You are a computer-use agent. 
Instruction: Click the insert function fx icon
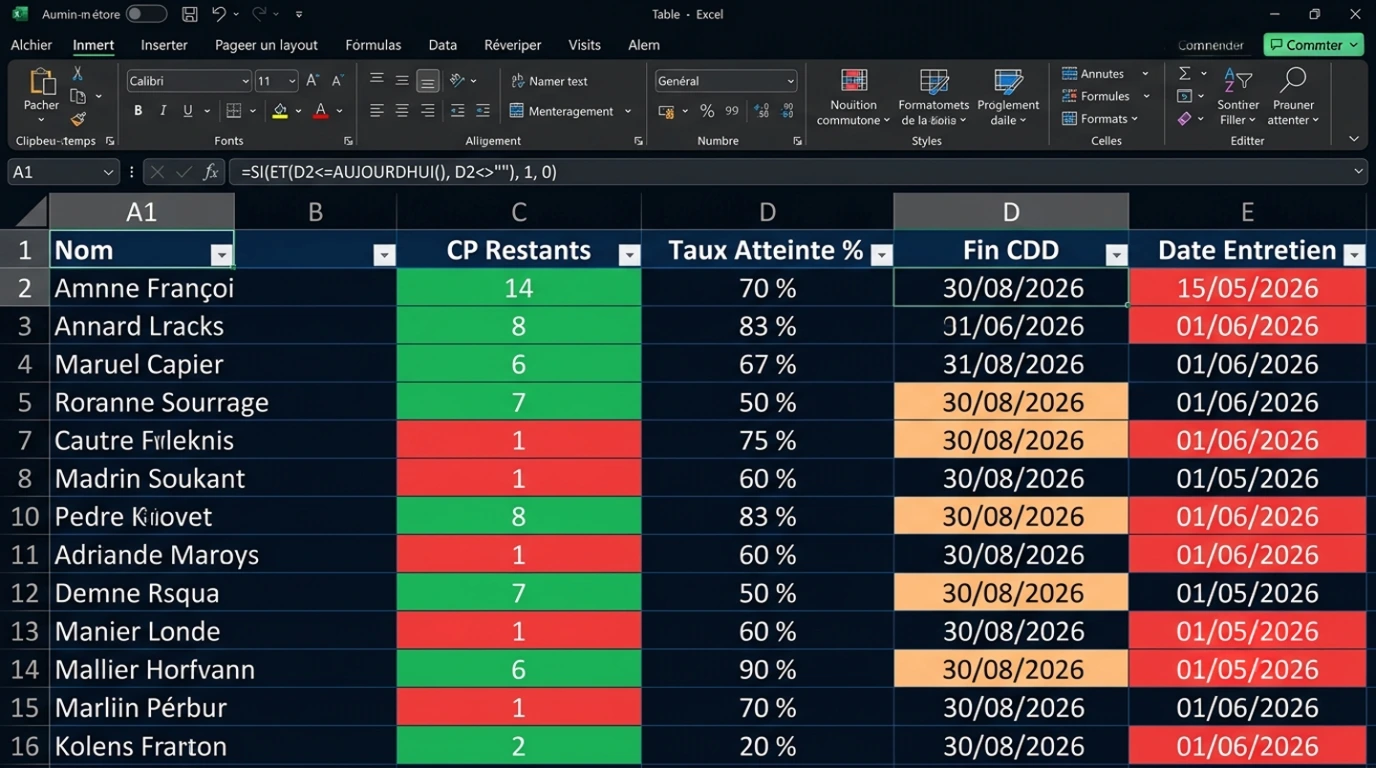pos(211,172)
